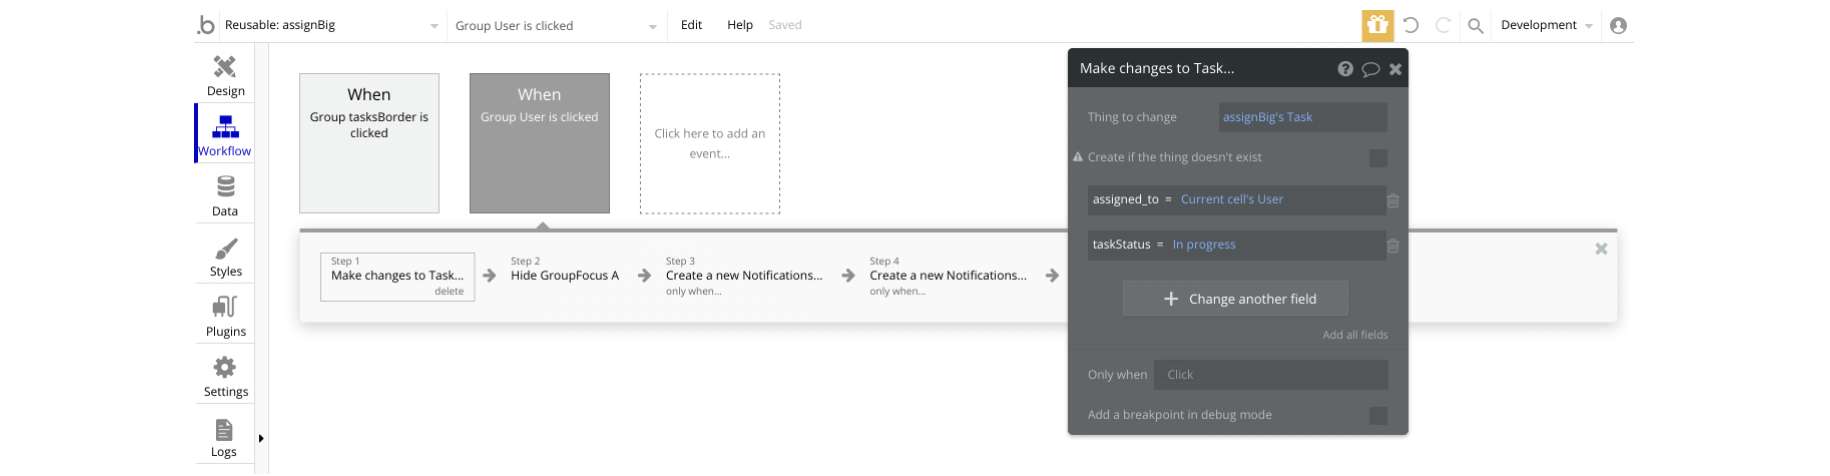Enable 'Add a breakpoint in debug mode' checkbox
Viewport: 1830px width, 476px height.
[x=1377, y=415]
